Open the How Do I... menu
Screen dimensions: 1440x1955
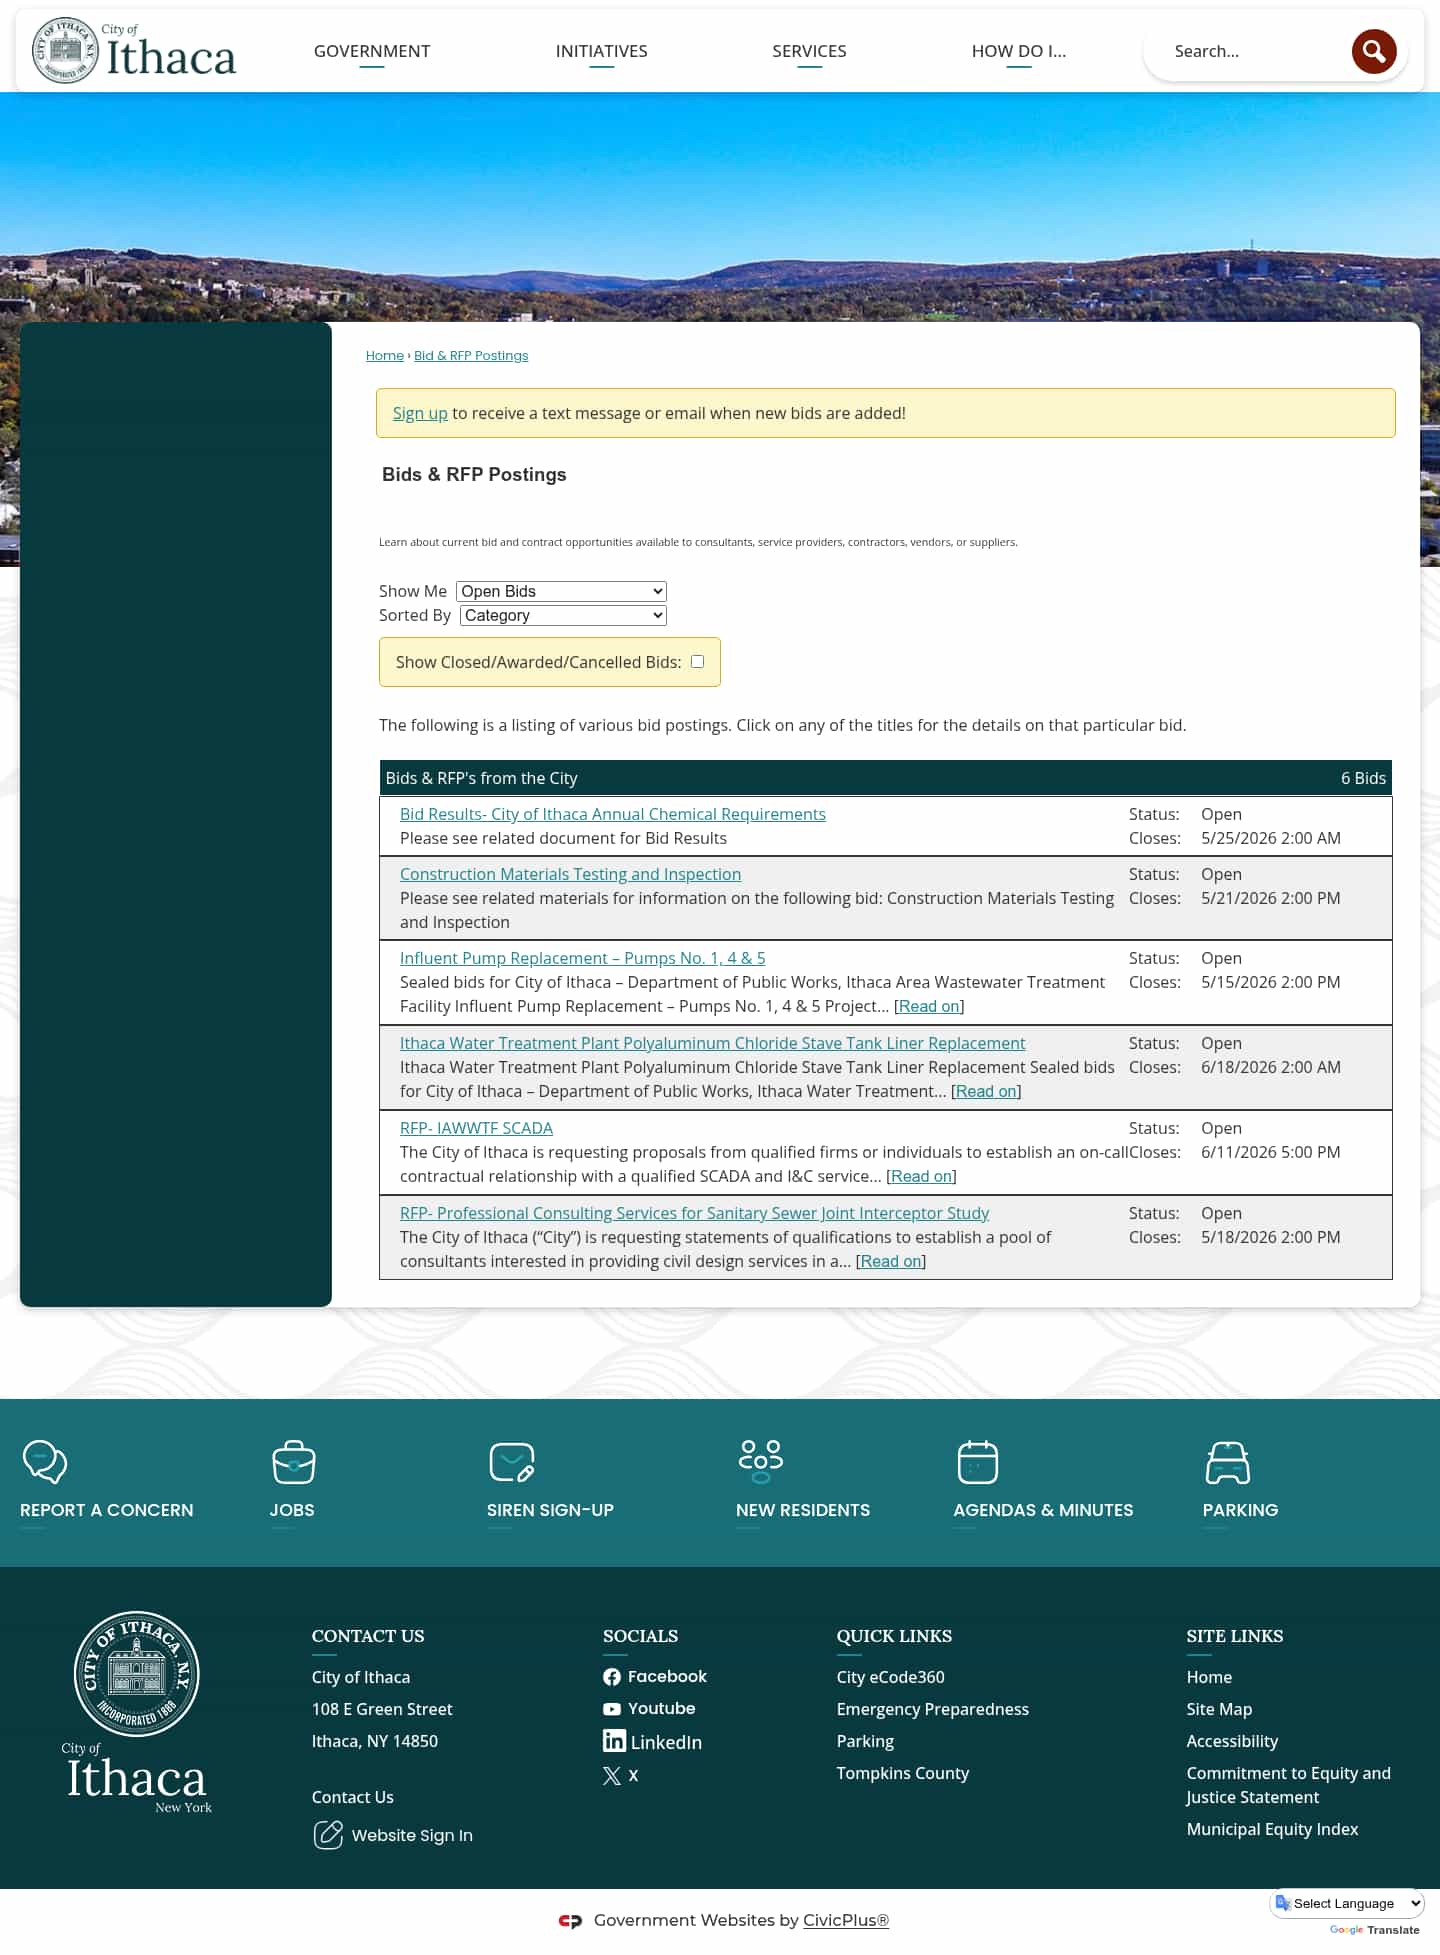click(x=1019, y=51)
